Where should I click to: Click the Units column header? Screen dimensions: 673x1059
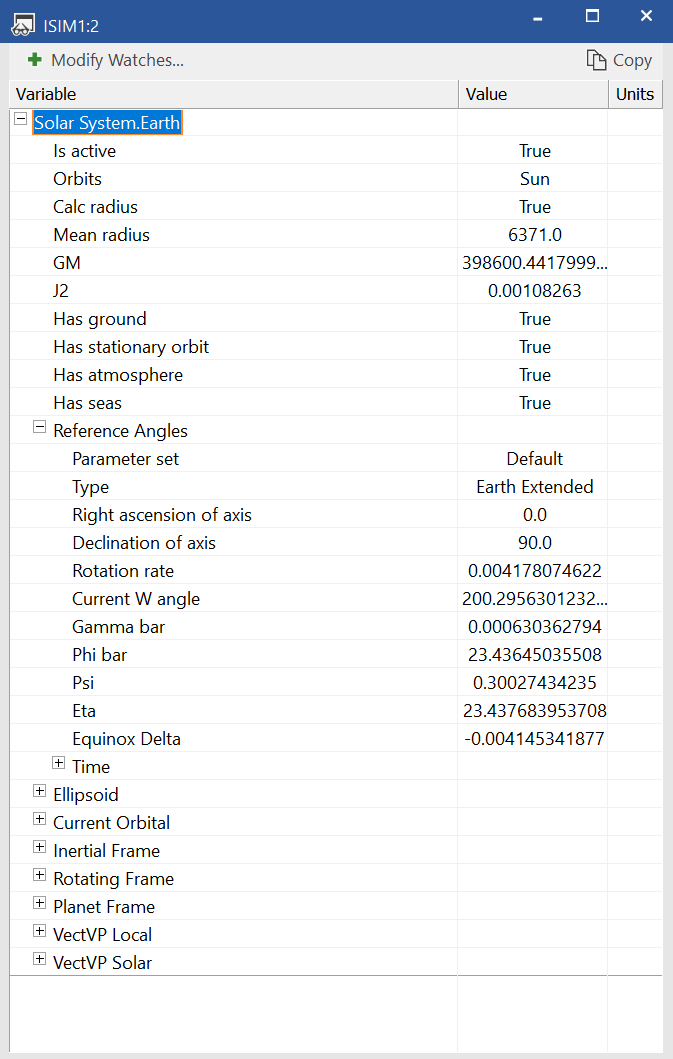(x=635, y=94)
